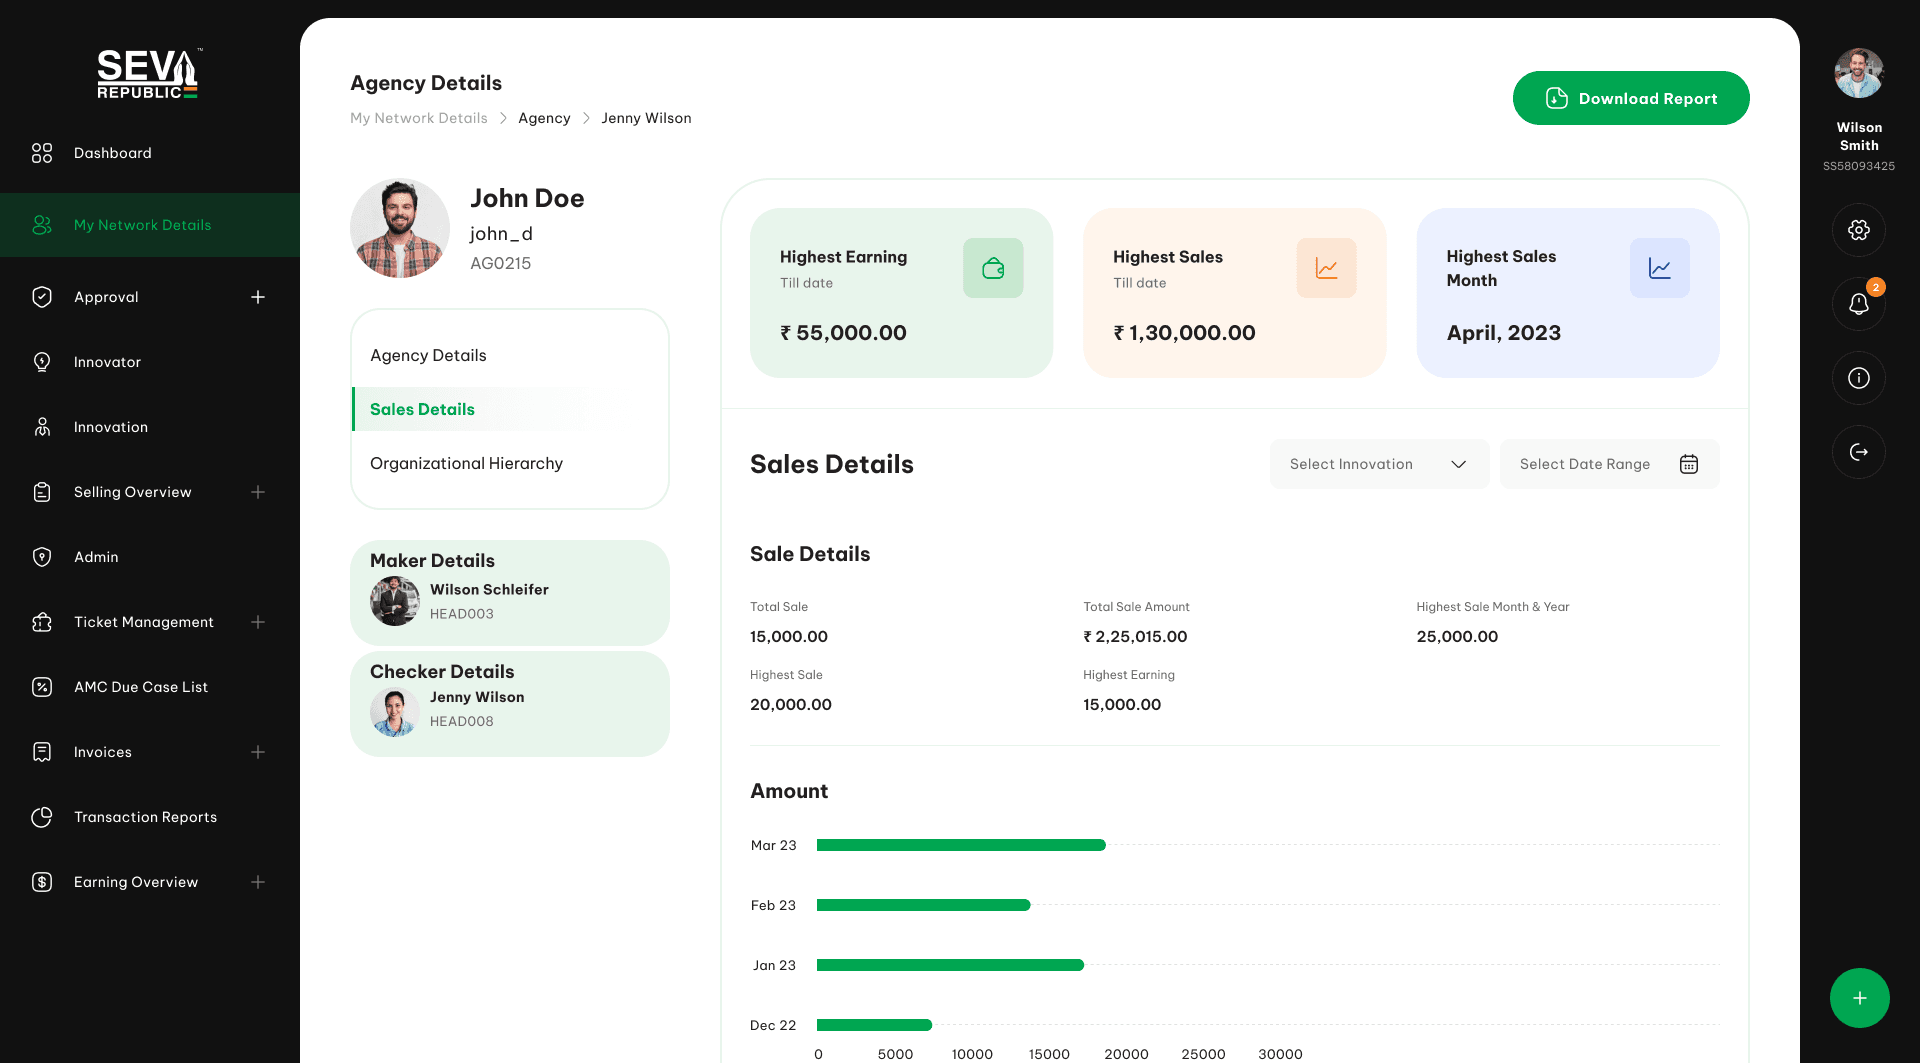
Task: Click the settings gear icon
Action: point(1859,230)
